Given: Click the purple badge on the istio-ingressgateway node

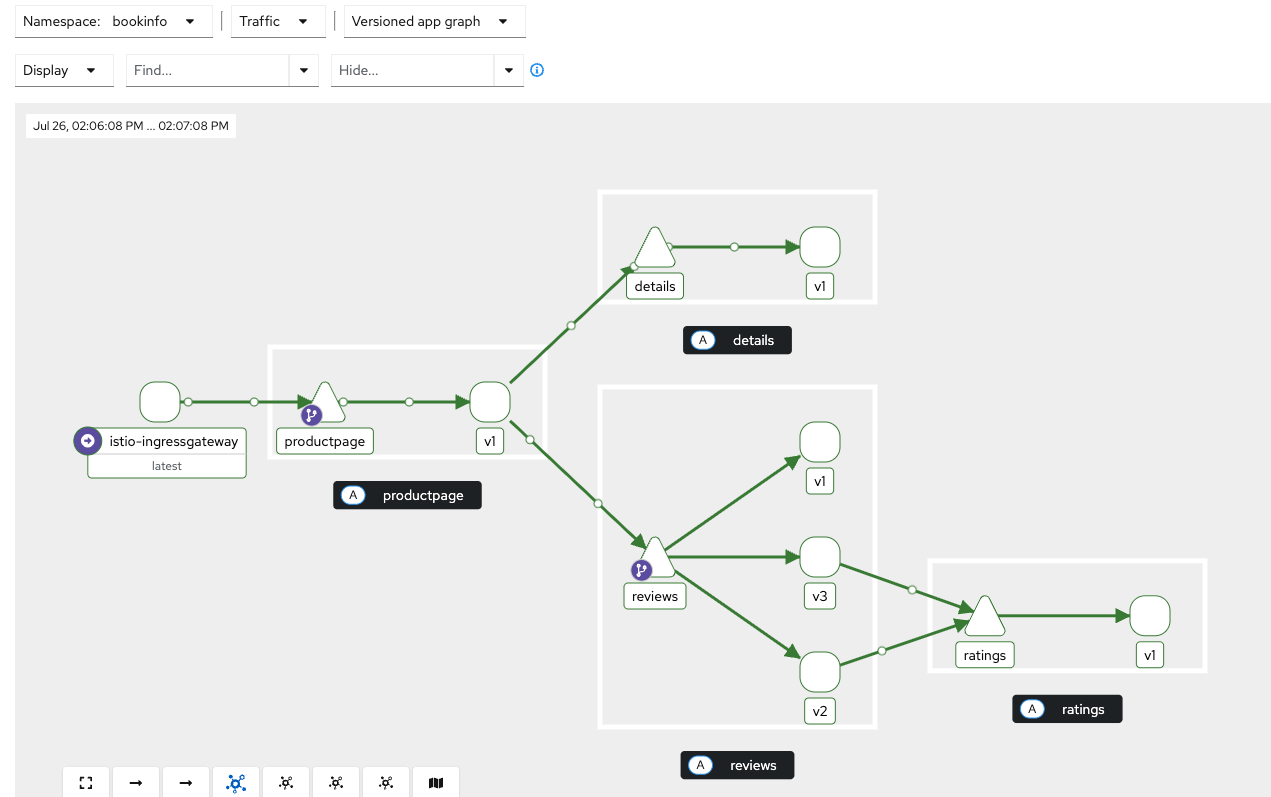Looking at the screenshot, I should tap(87, 441).
